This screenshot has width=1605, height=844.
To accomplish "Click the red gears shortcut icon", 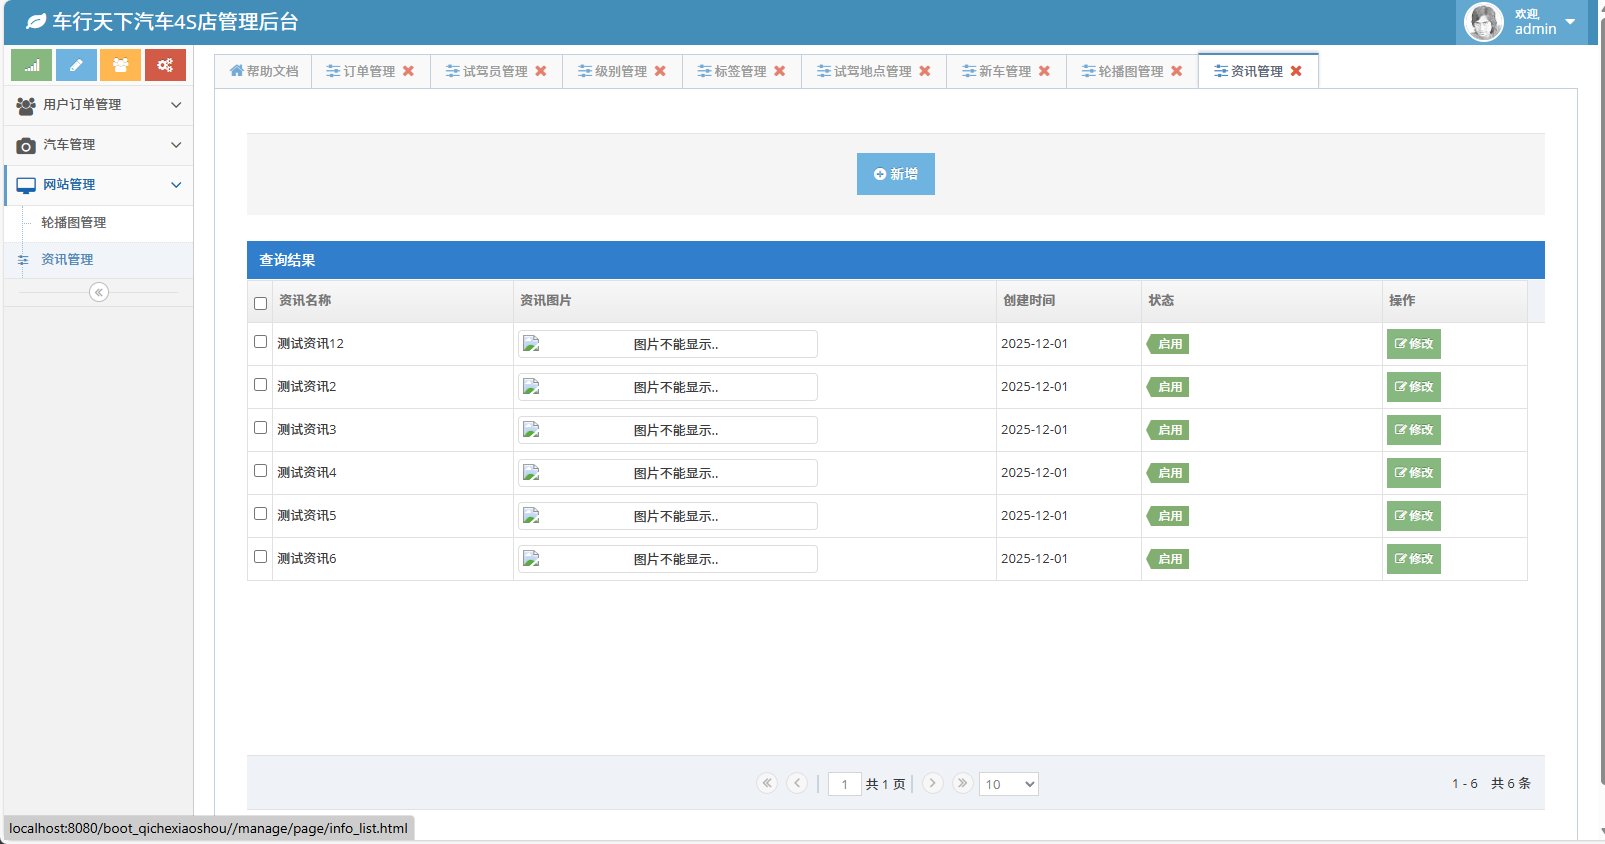I will (165, 65).
